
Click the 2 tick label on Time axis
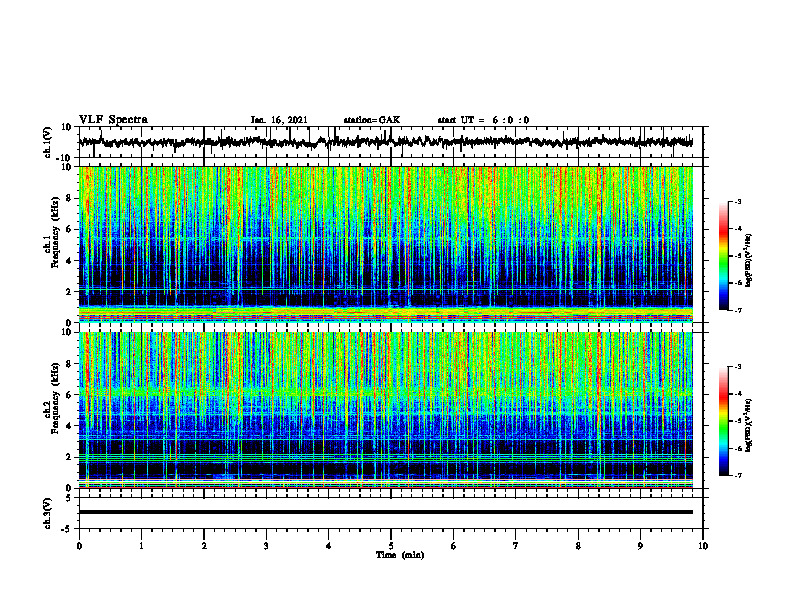[204, 546]
